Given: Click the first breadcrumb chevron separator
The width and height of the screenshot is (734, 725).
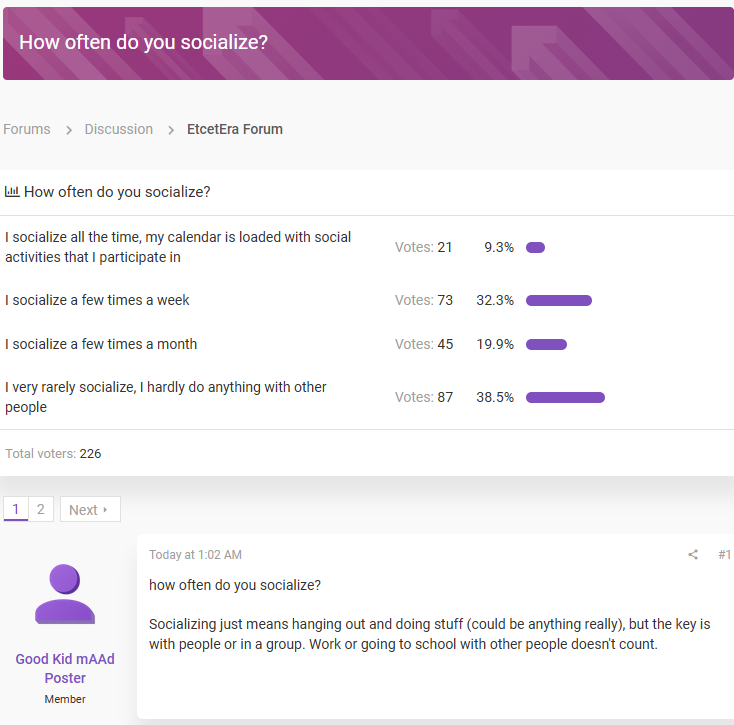Looking at the screenshot, I should point(68,130).
